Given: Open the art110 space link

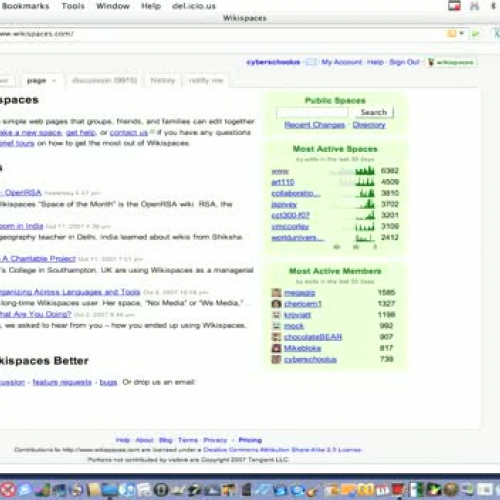Looking at the screenshot, I should pos(283,182).
